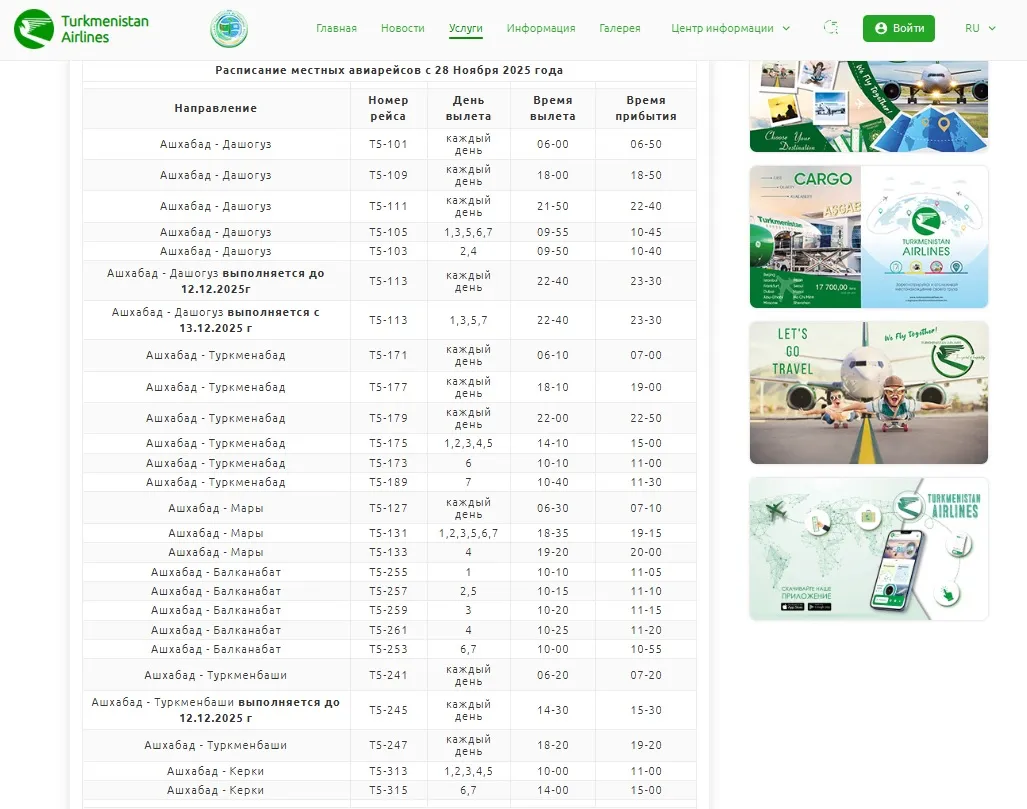
Task: Open the Новости menu item
Action: pyautogui.click(x=403, y=28)
